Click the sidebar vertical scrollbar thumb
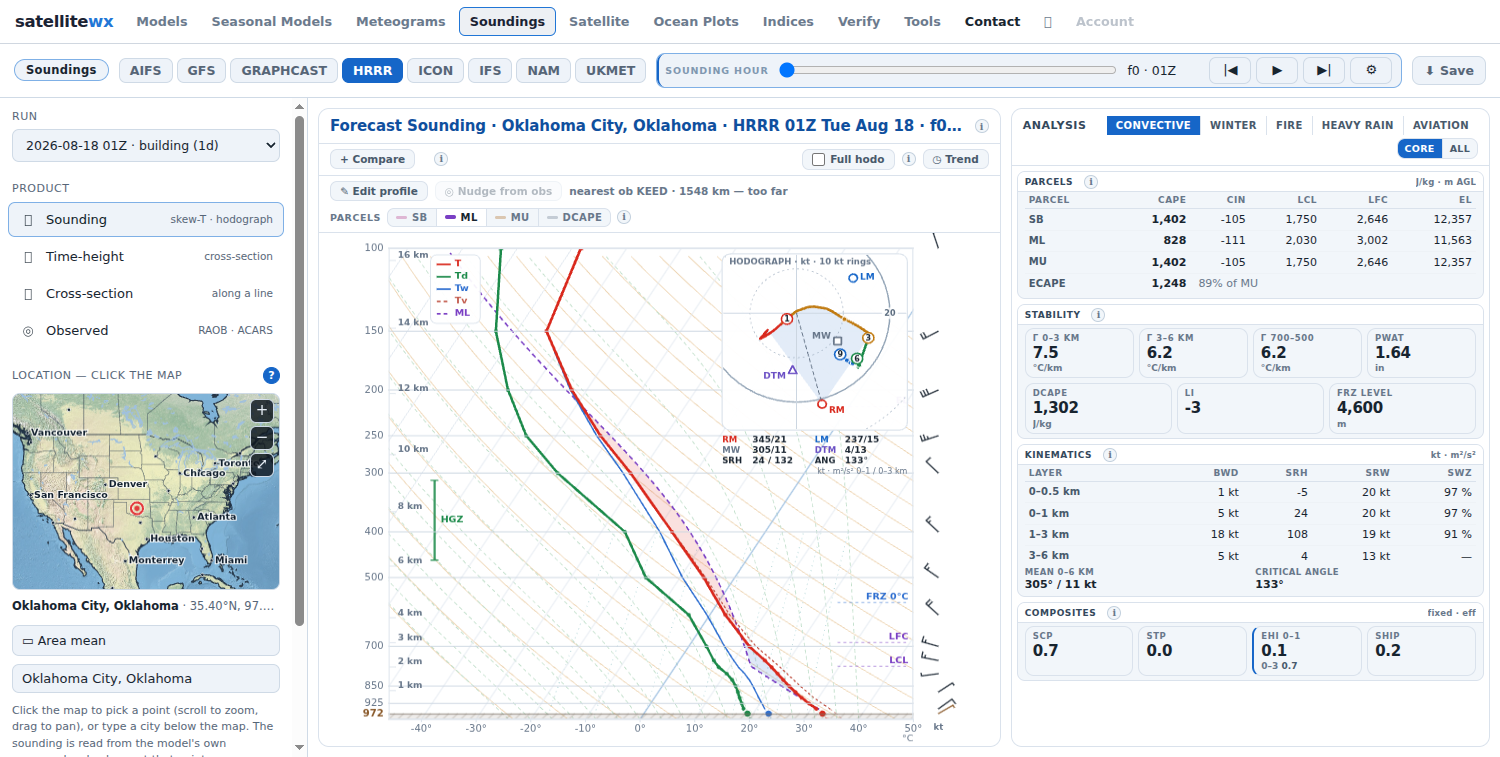The image size is (1500, 757). pyautogui.click(x=299, y=370)
